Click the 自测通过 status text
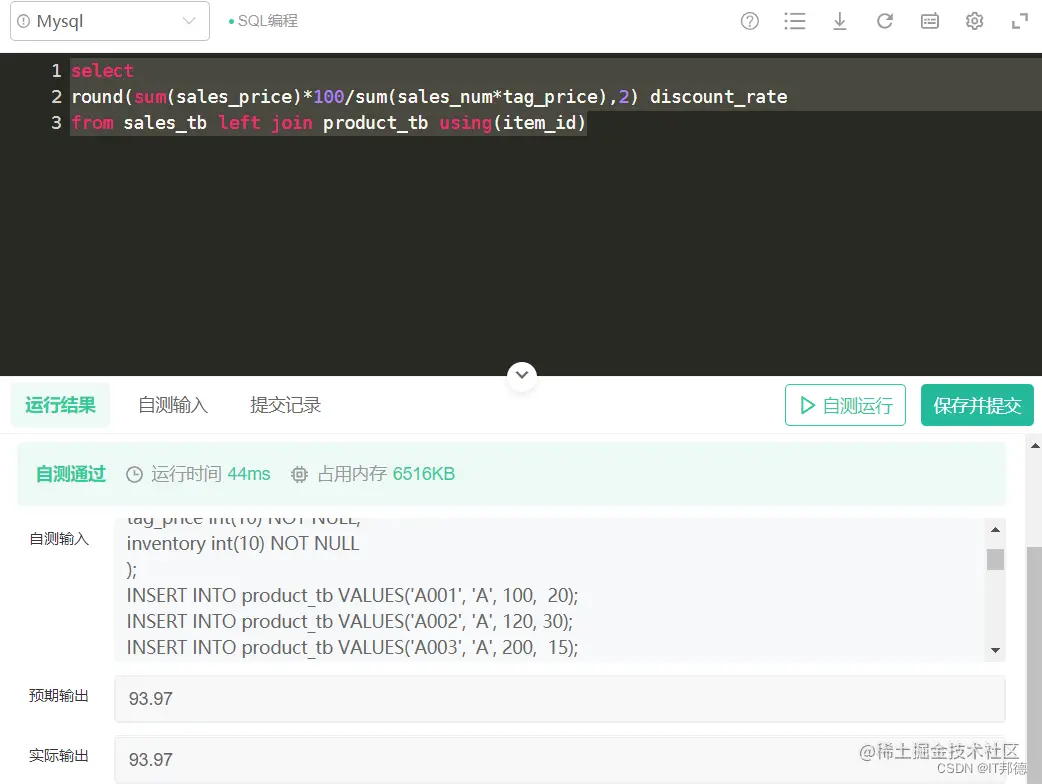This screenshot has height=784, width=1042. point(70,474)
